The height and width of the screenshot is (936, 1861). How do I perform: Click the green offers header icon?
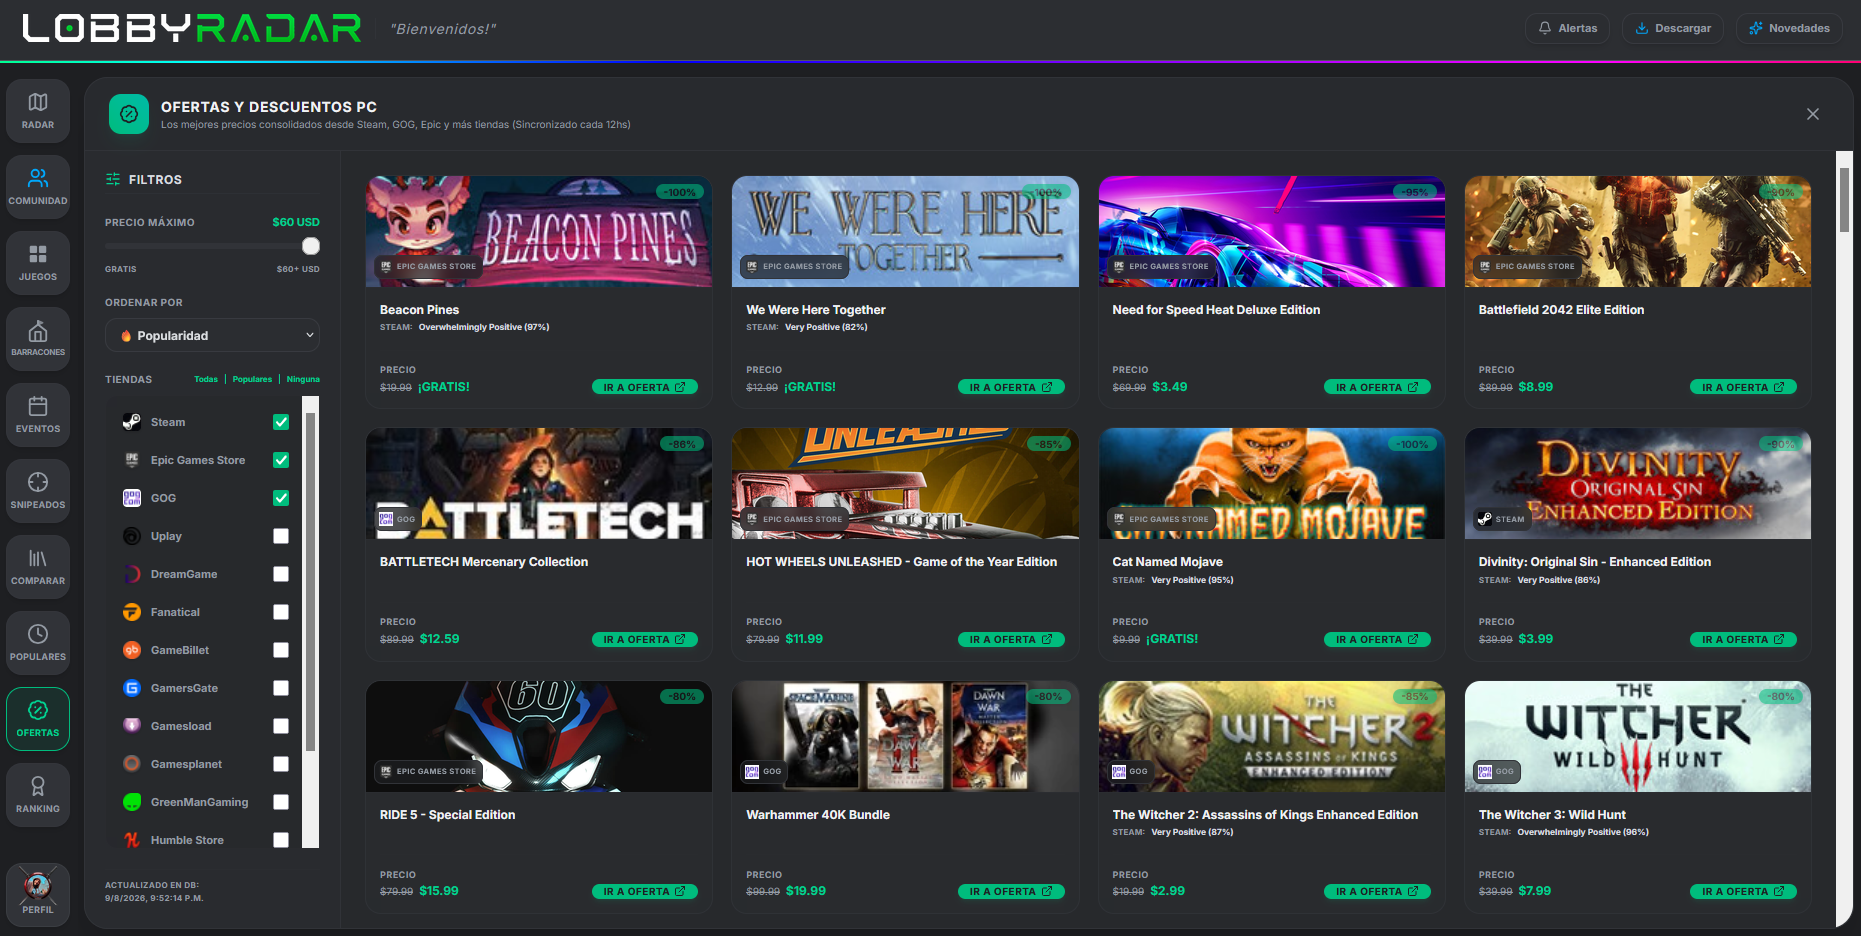[x=129, y=114]
